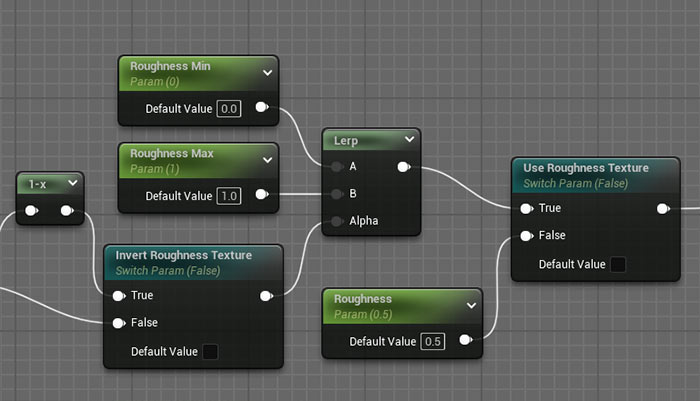Click the Roughness Min output pin

coord(262,108)
